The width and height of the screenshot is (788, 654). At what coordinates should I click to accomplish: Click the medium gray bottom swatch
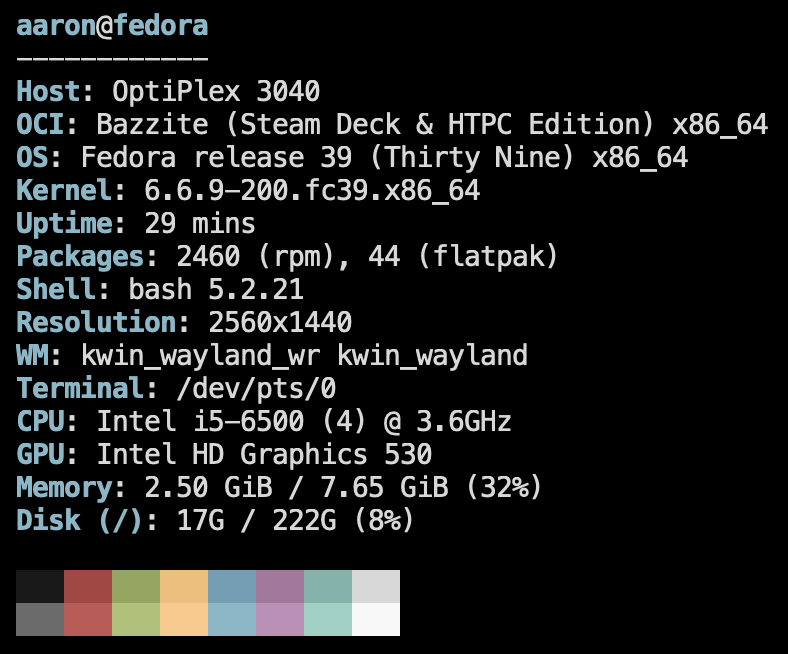pyautogui.click(x=40, y=619)
